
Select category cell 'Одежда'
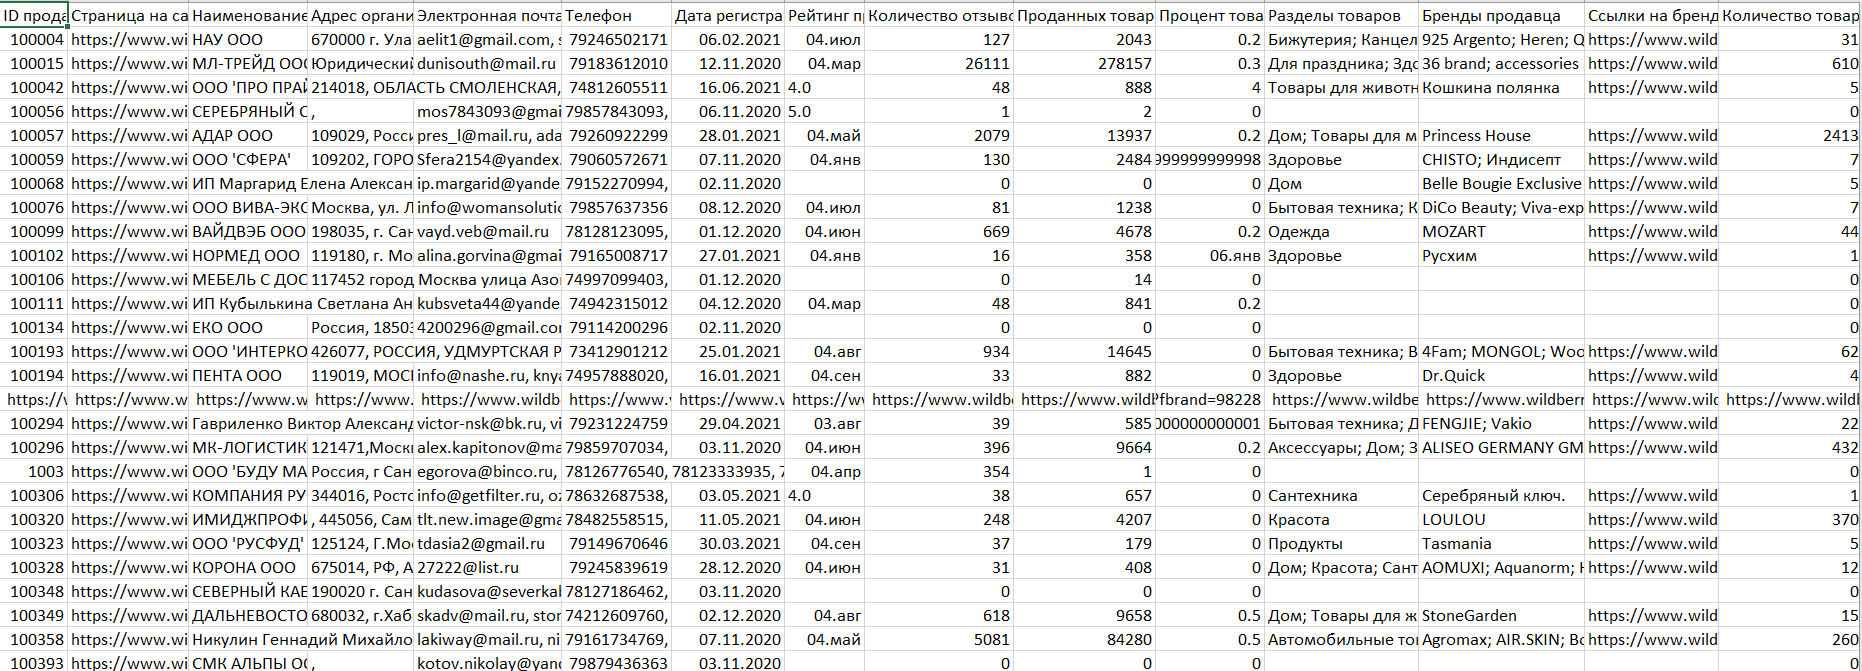coord(1341,231)
